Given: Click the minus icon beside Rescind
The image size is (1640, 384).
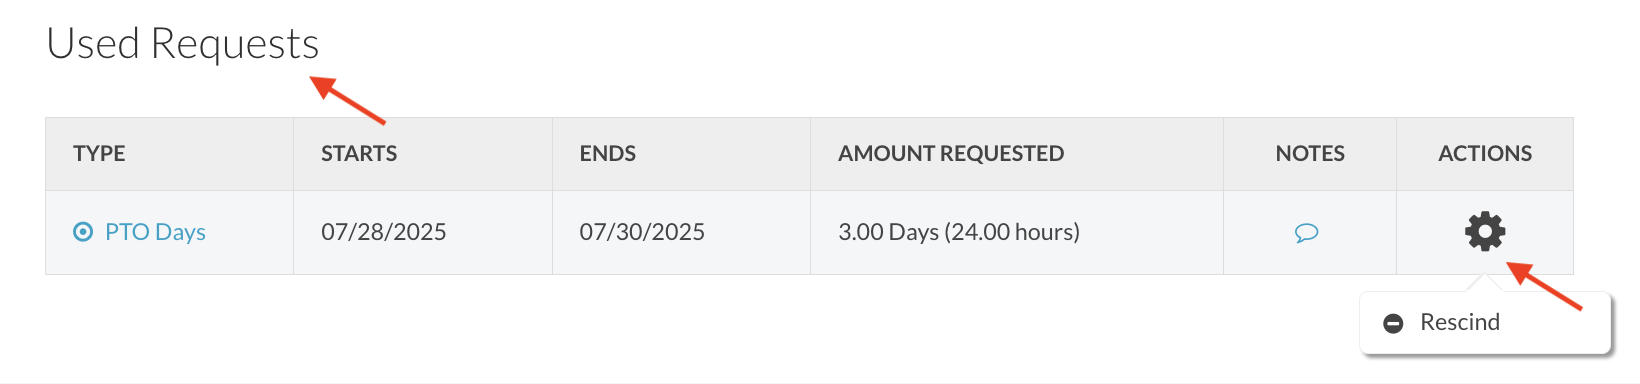Looking at the screenshot, I should coord(1393,323).
